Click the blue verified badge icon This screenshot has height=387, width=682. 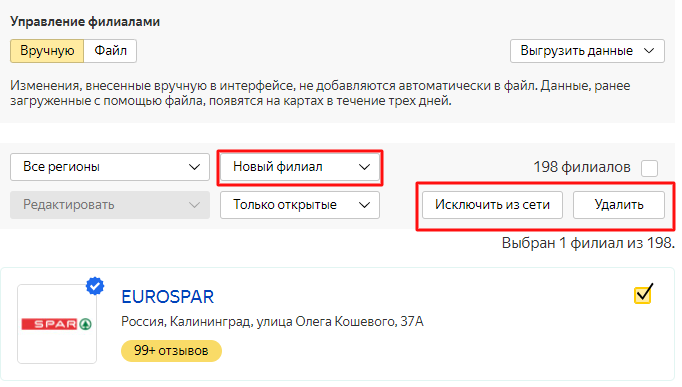95,287
